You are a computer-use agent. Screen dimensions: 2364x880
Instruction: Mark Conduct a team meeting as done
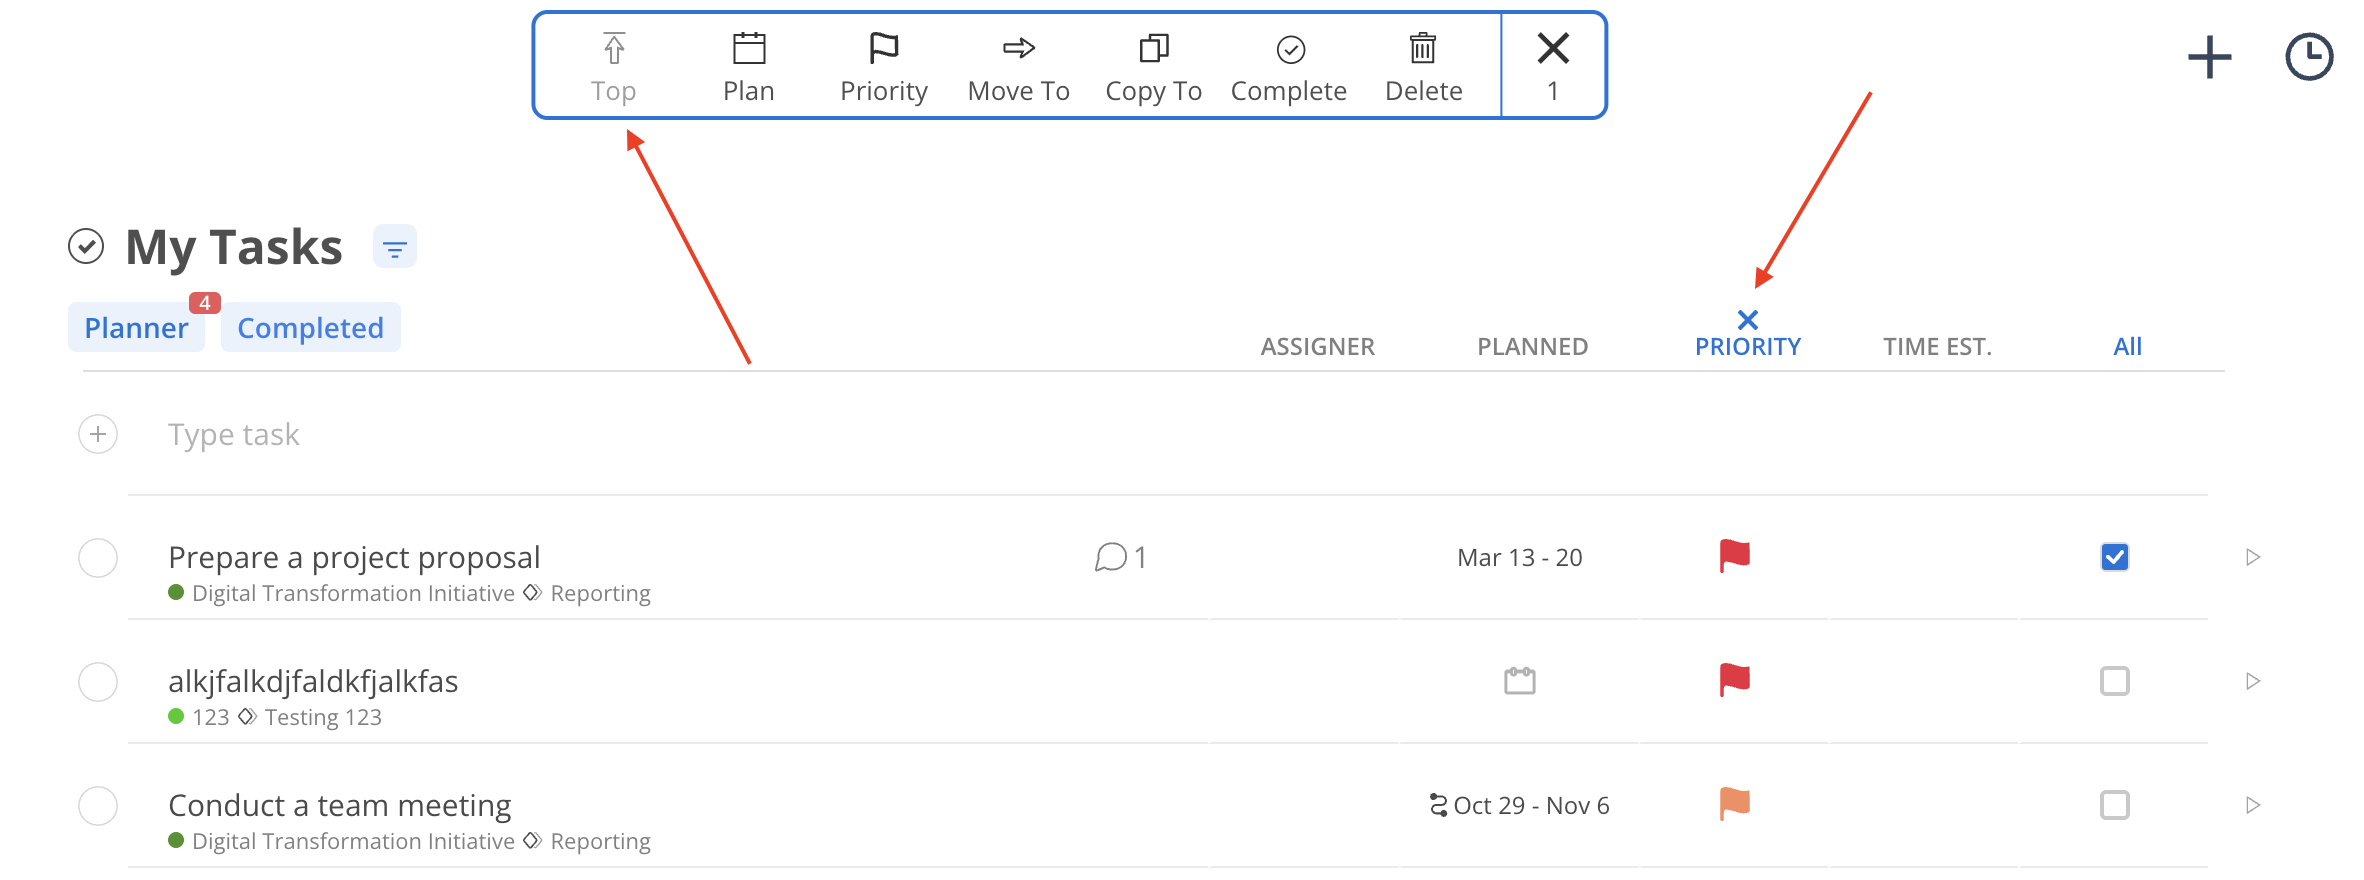point(98,805)
